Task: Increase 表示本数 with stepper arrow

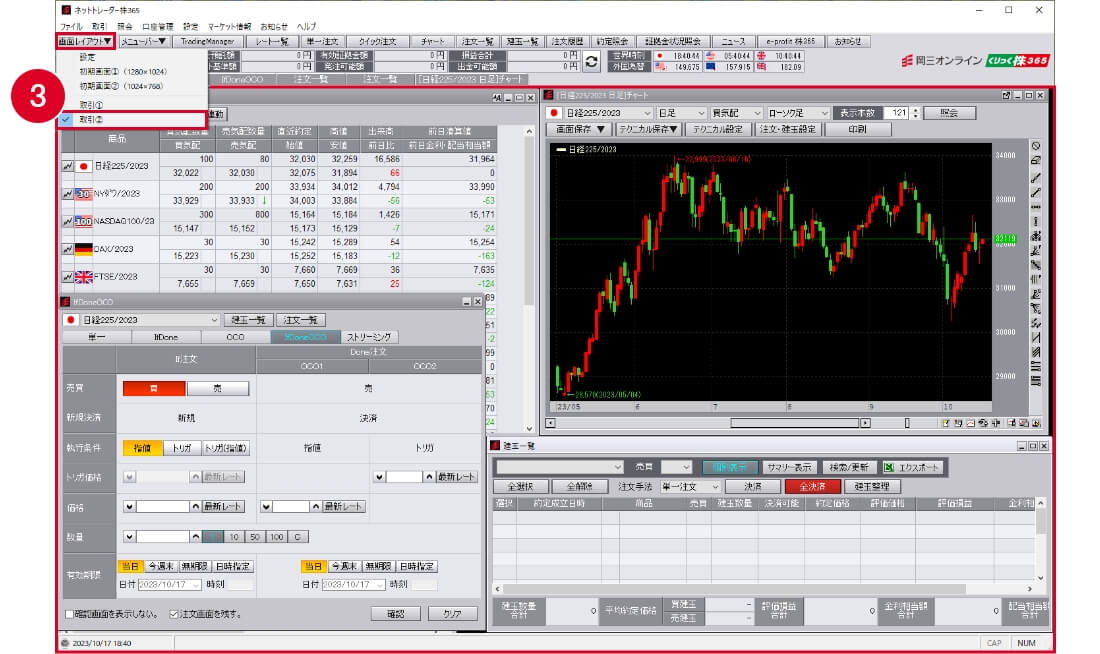Action: click(x=915, y=110)
